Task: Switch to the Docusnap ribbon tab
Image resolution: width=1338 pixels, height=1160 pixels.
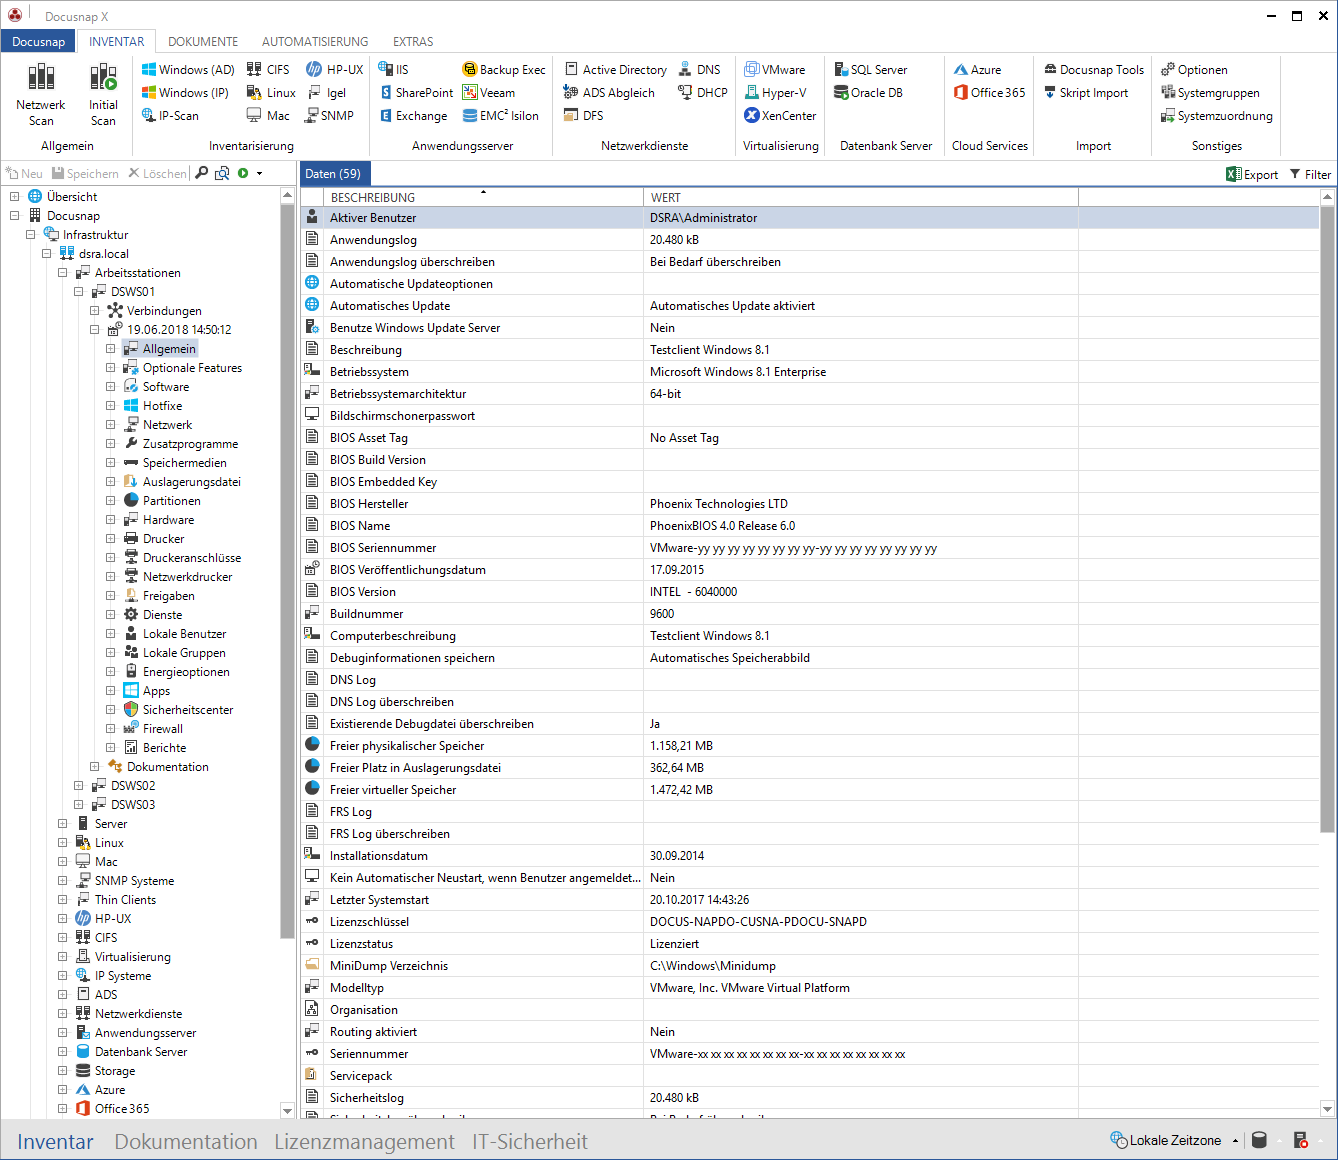Action: [x=39, y=41]
